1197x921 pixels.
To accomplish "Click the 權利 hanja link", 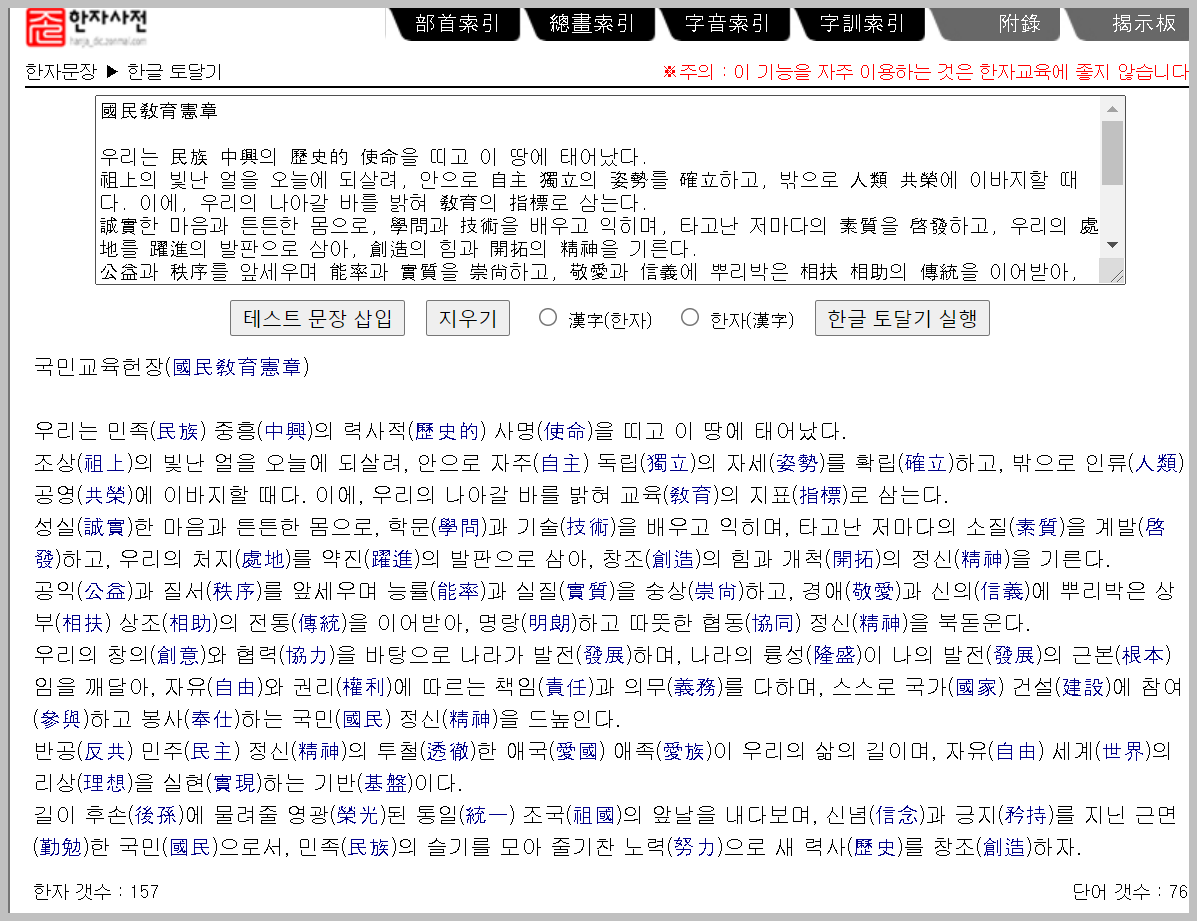I will tap(363, 688).
